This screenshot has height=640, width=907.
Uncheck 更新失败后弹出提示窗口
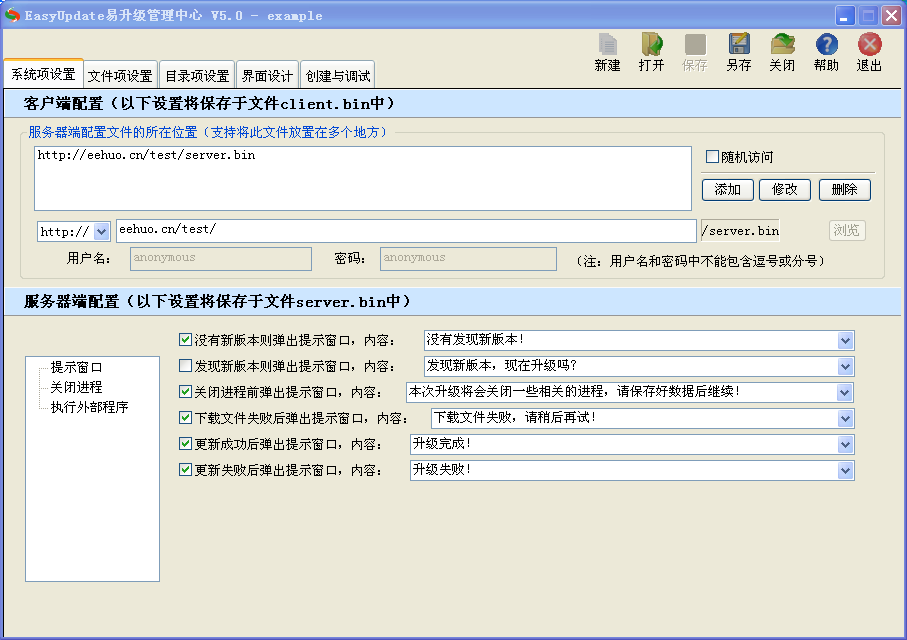pos(185,469)
